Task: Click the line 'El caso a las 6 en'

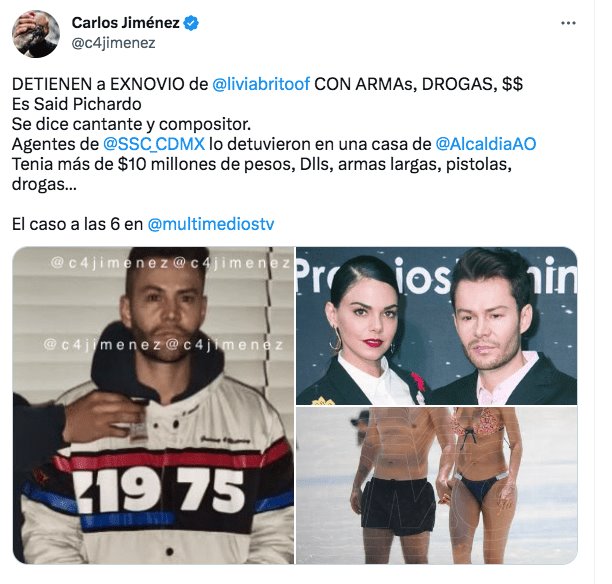Action: 77,224
